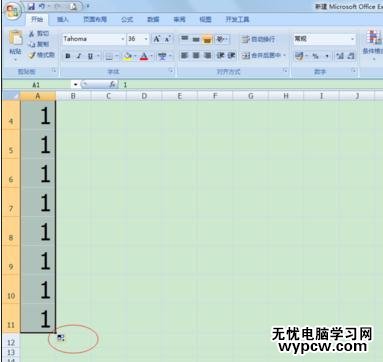Viewport: 383px width, 362px height.
Task: Switch to the 视图 (View) tab
Action: pyautogui.click(x=205, y=20)
